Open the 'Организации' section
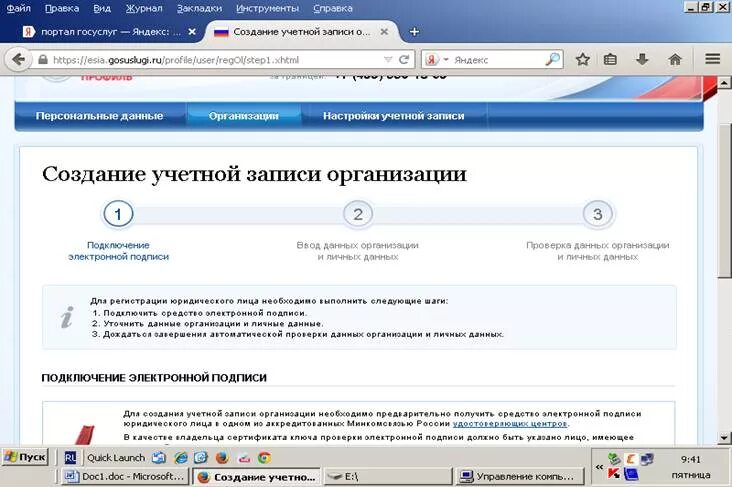Screen dimensions: 732x487 [244, 116]
